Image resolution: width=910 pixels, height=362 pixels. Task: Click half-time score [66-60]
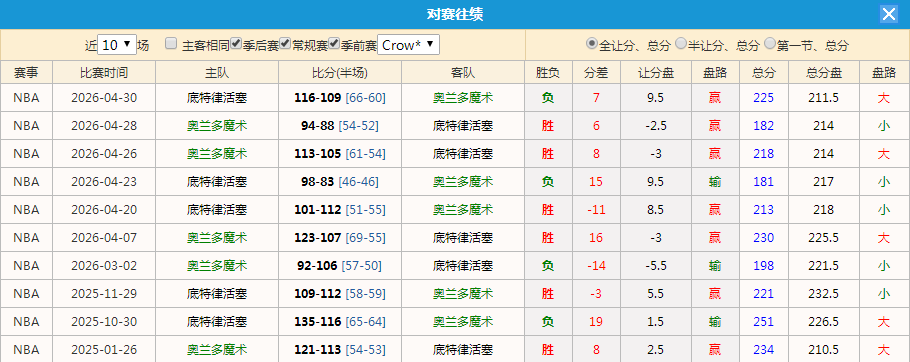click(365, 97)
